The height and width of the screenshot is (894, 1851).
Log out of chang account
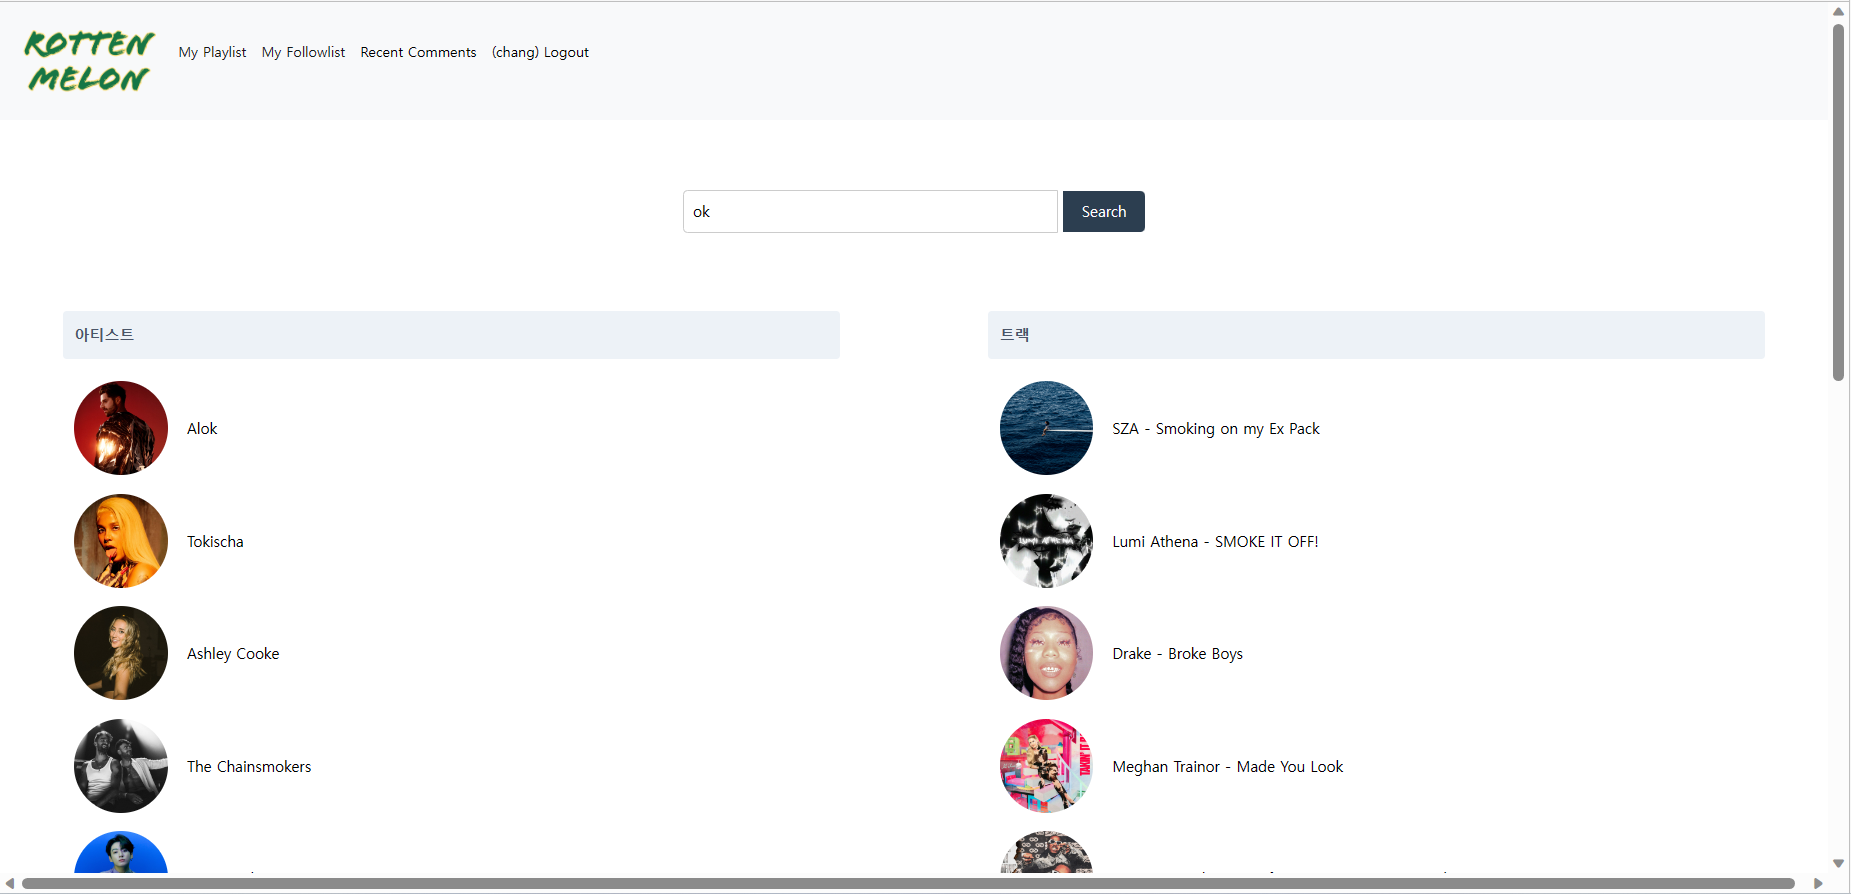[540, 52]
